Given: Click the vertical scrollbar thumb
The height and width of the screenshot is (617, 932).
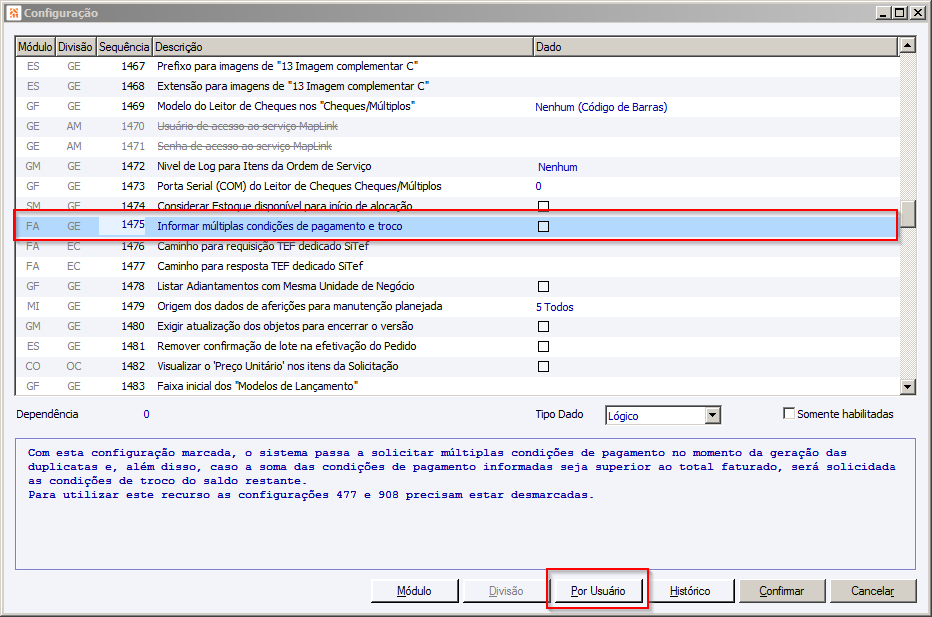Looking at the screenshot, I should (907, 215).
